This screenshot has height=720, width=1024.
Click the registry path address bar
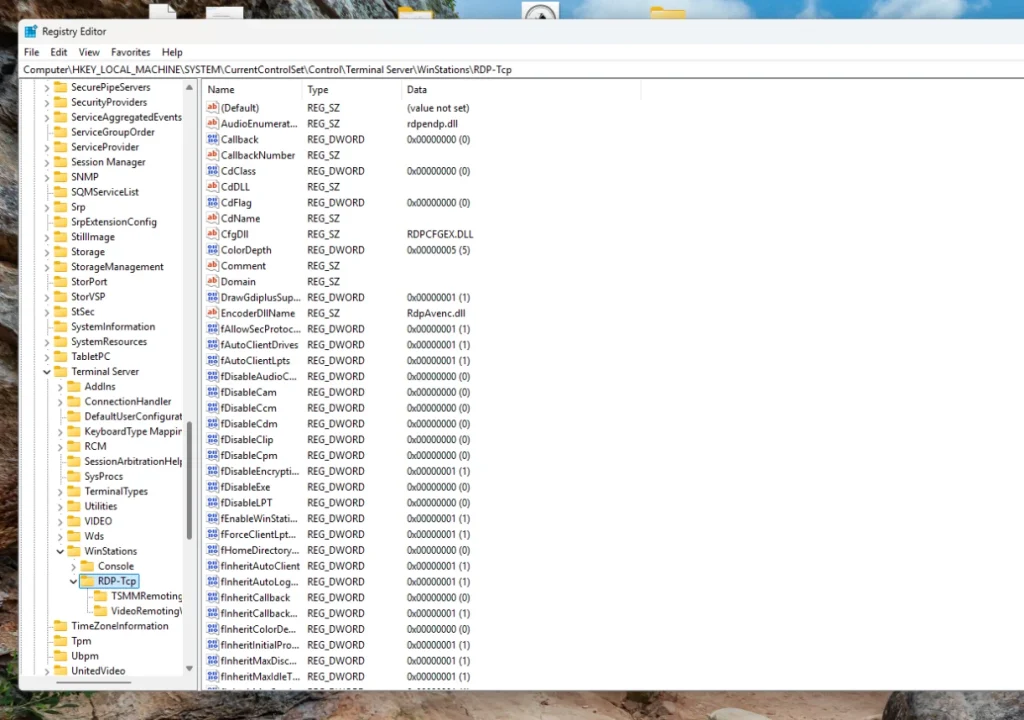[x=522, y=69]
